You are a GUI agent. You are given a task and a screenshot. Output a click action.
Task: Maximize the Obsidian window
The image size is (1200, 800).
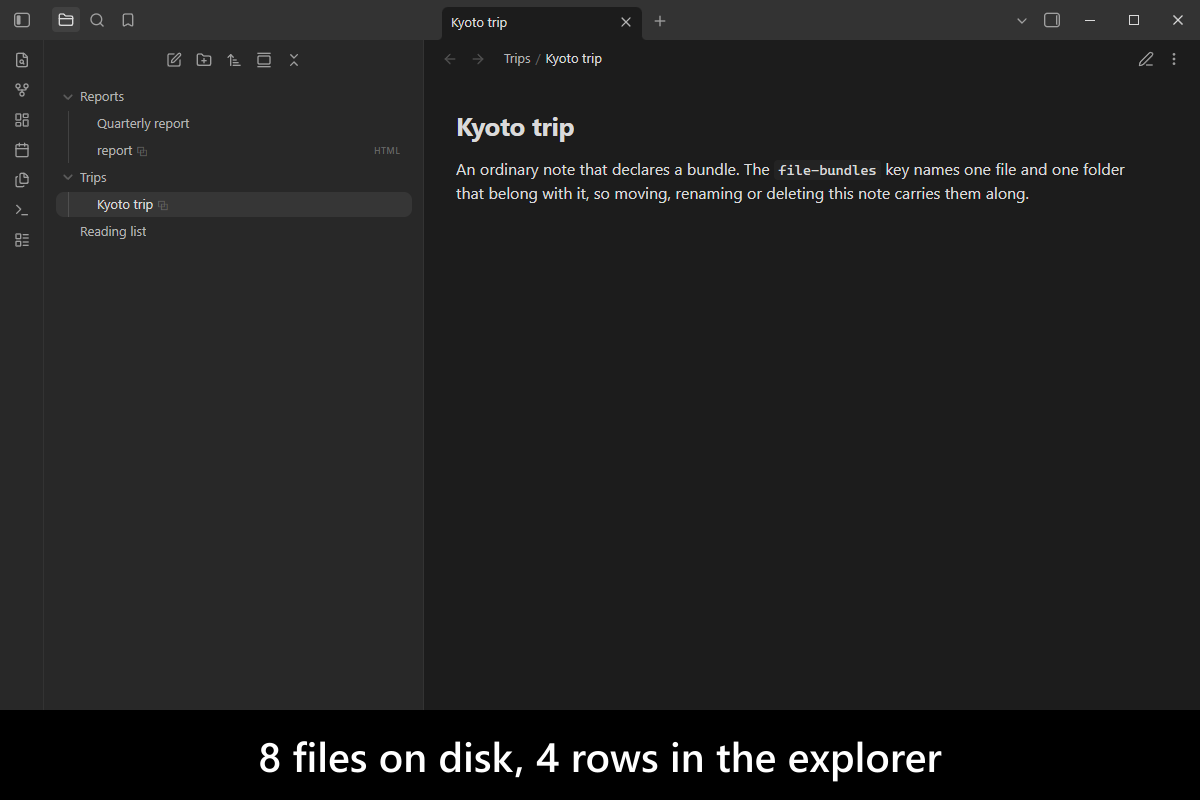coord(1134,20)
